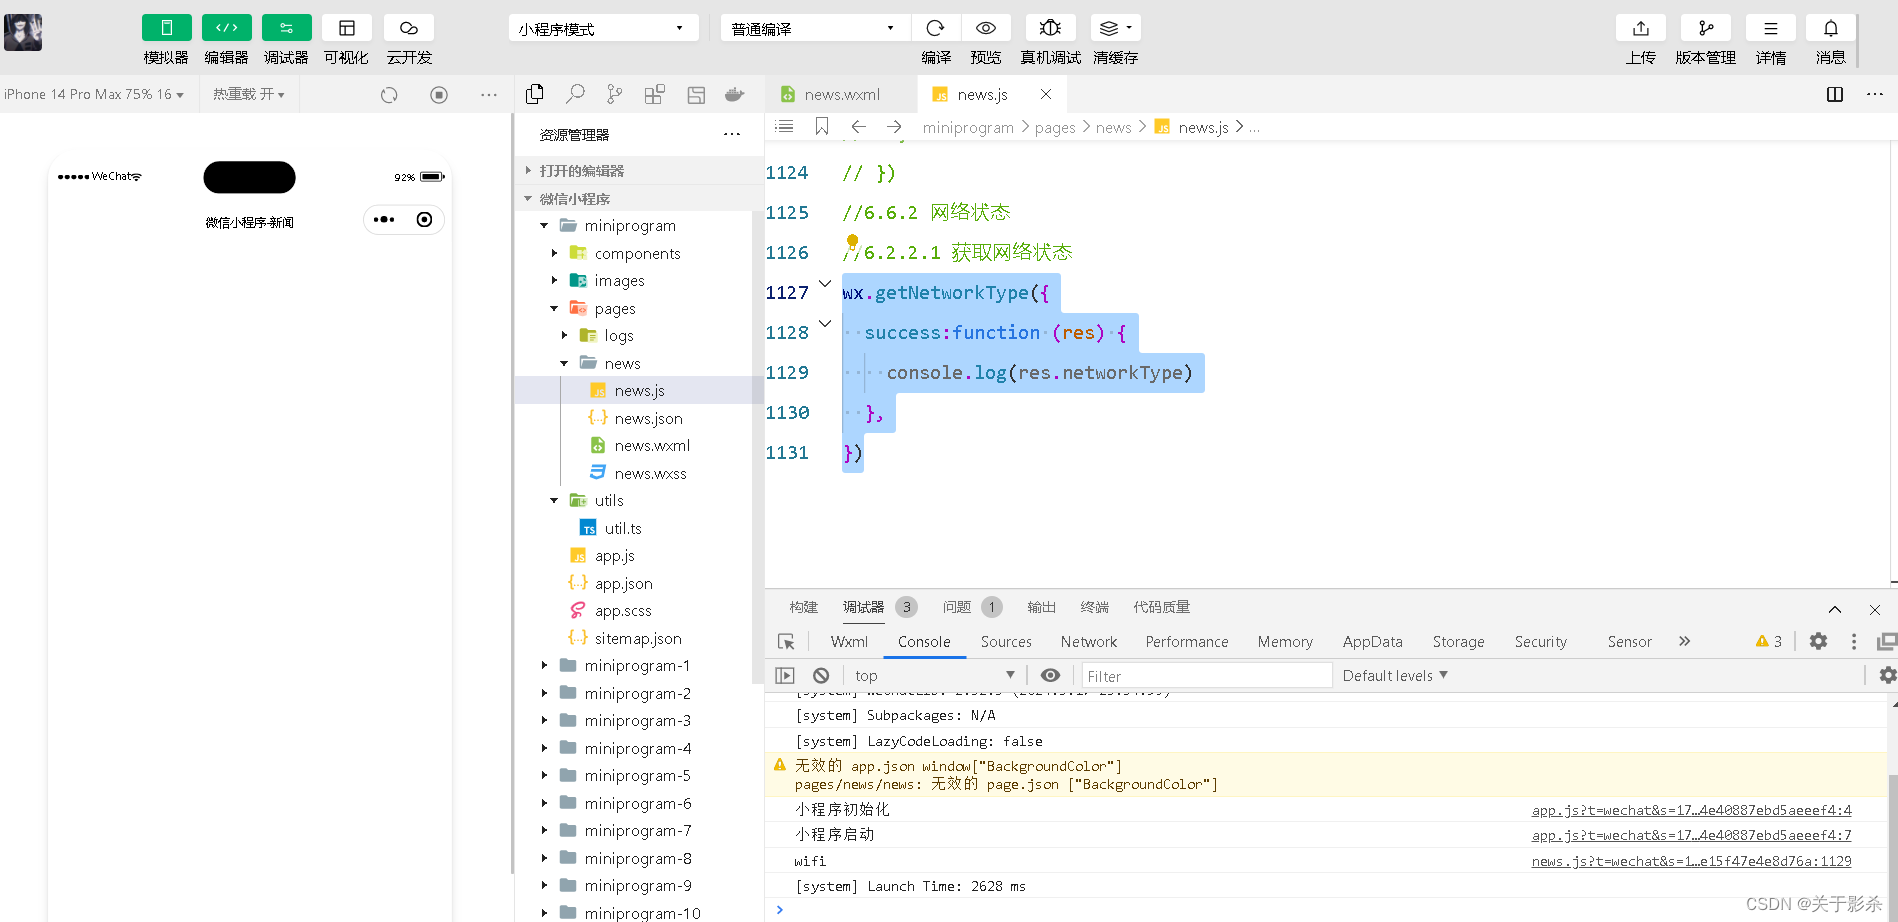Click the bookmark icon in breadcrumb bar
The height and width of the screenshot is (922, 1898).
(x=822, y=126)
